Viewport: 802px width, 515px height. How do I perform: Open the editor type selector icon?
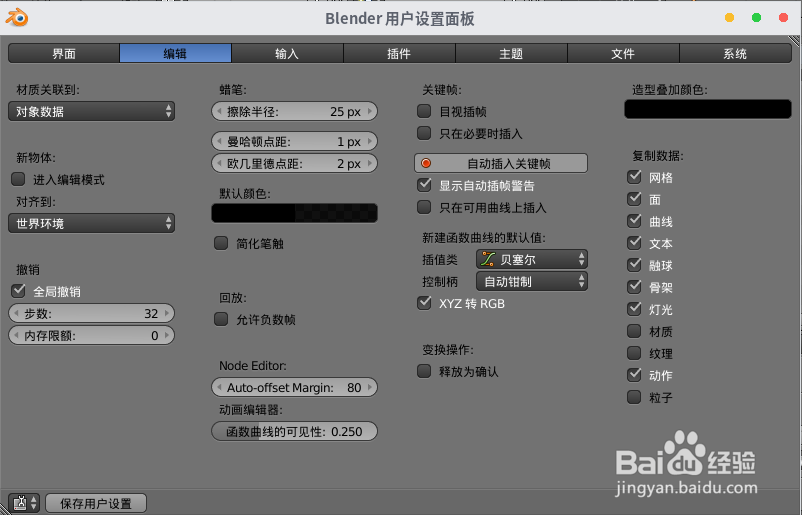click(24, 503)
